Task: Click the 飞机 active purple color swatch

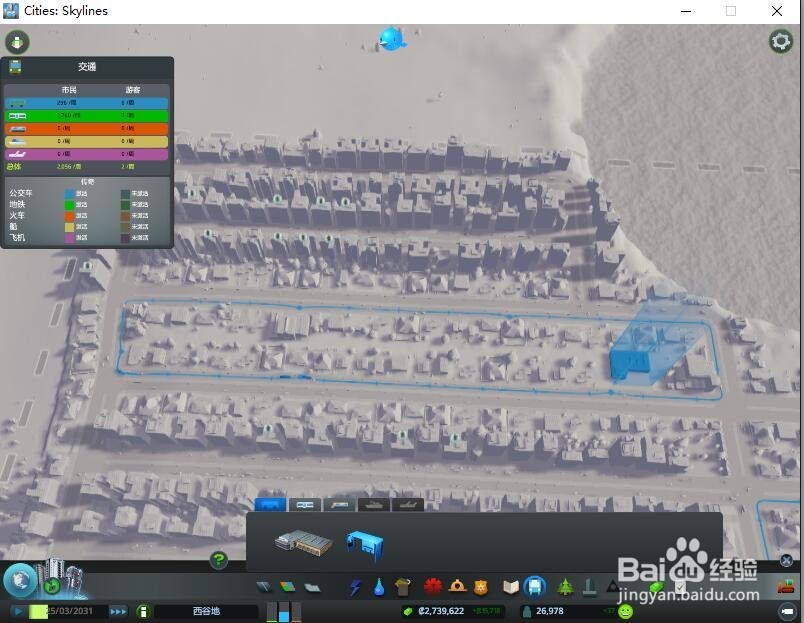Action: point(69,238)
